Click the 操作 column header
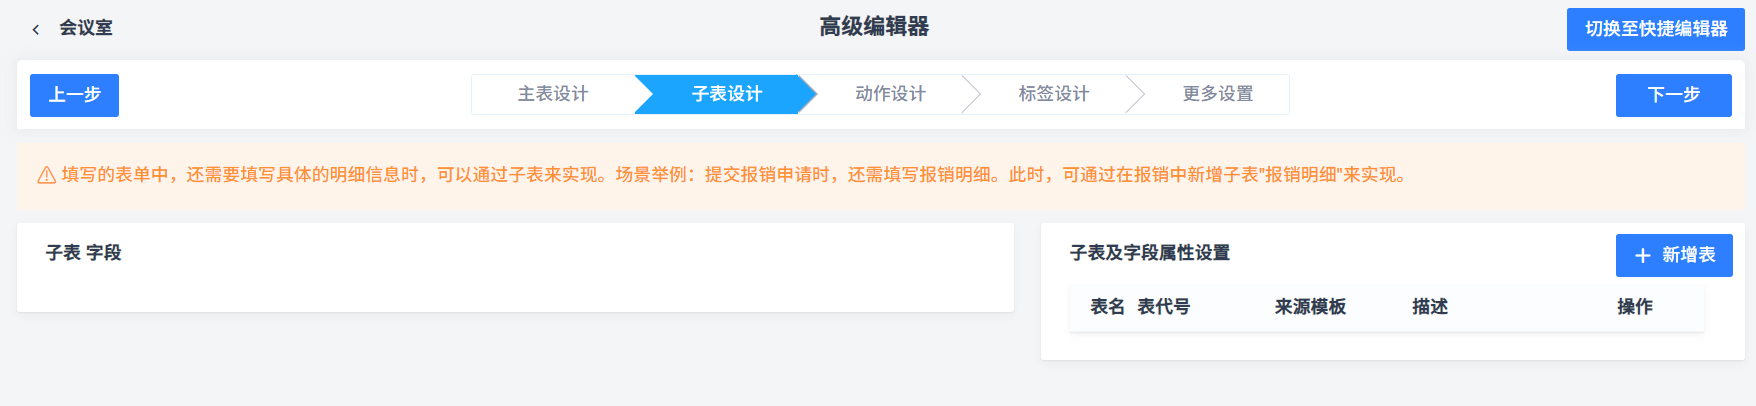The height and width of the screenshot is (406, 1756). pos(1635,307)
